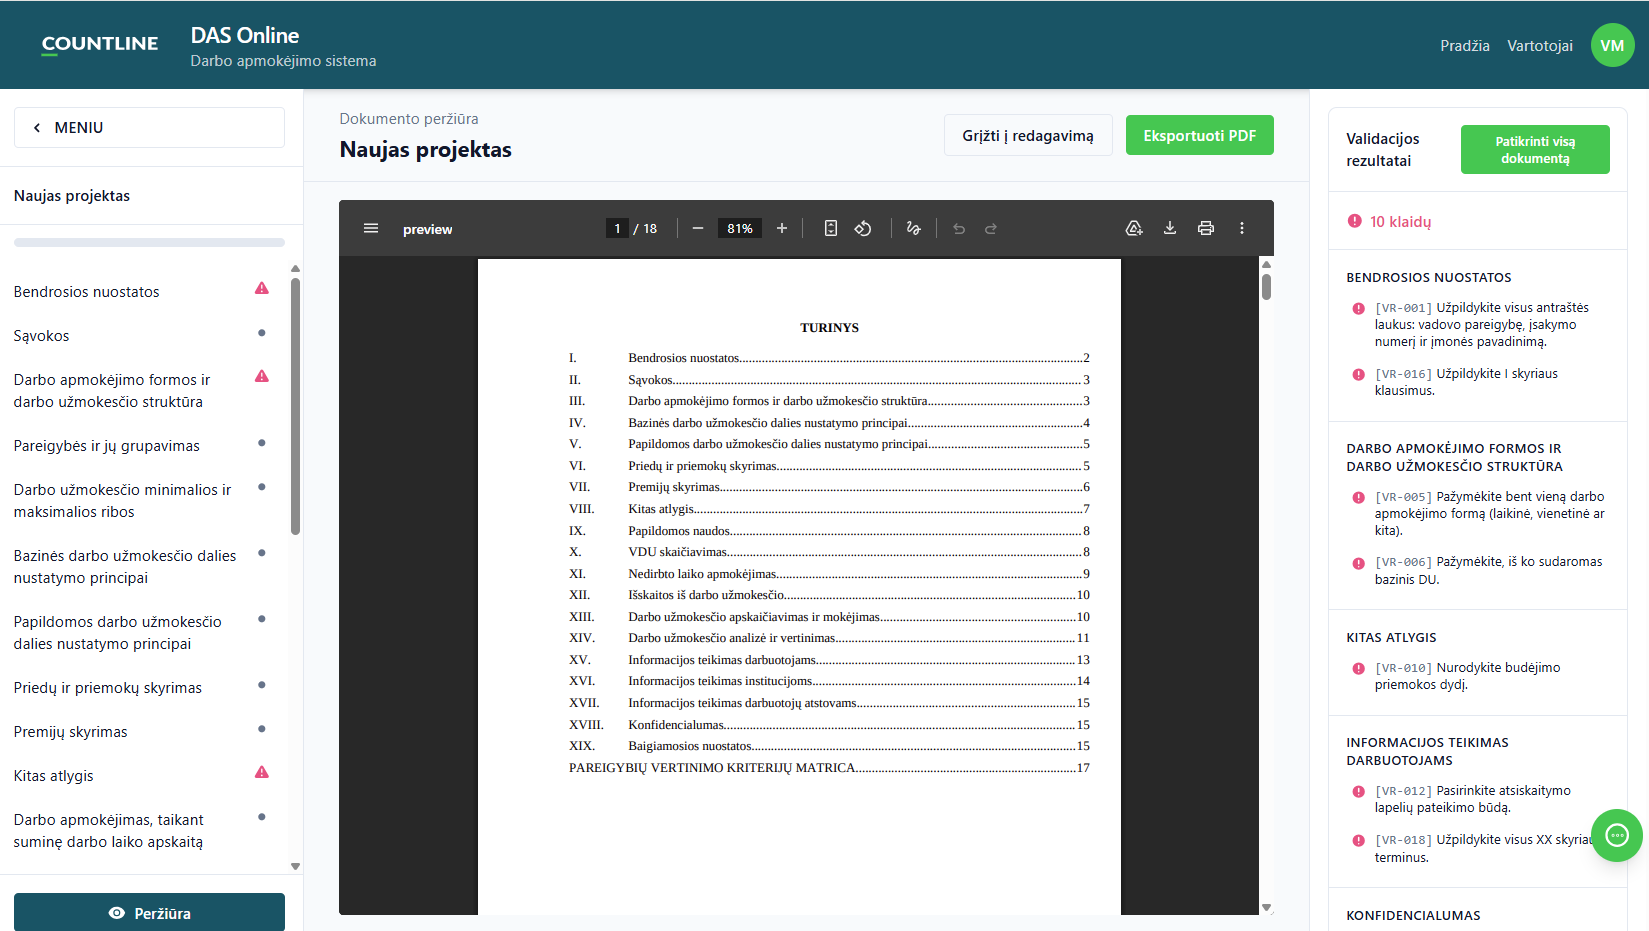Click Patikrinti visą dokumentą button

[1535, 150]
